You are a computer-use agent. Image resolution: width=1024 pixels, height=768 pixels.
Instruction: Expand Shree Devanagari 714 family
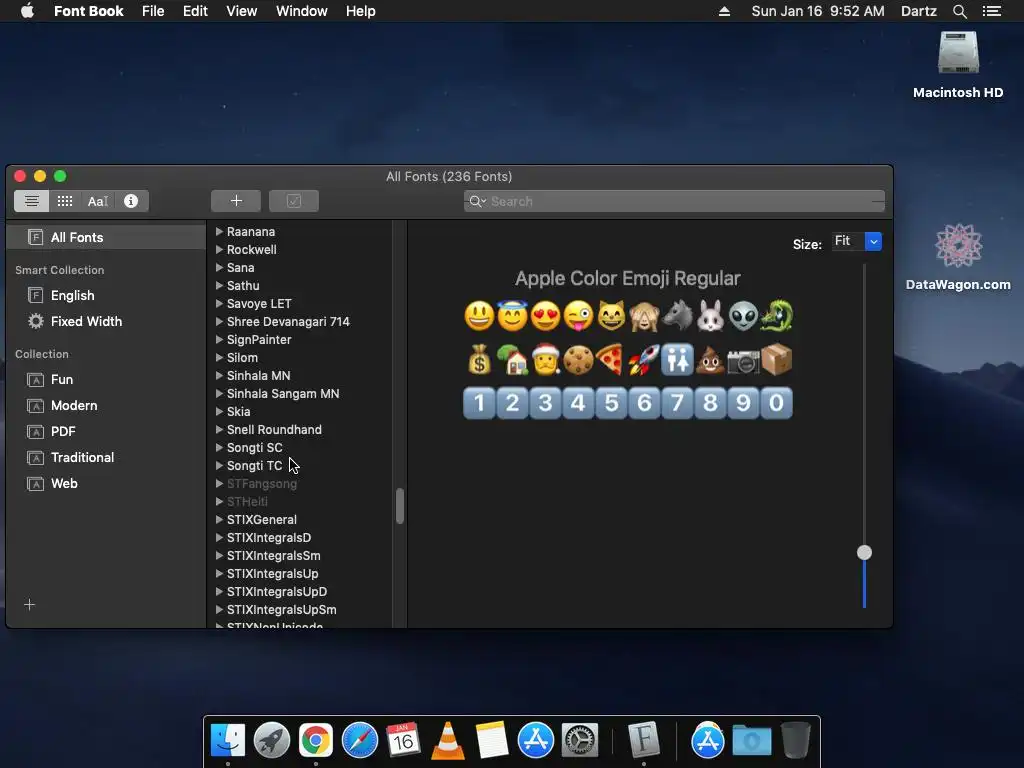click(x=219, y=321)
